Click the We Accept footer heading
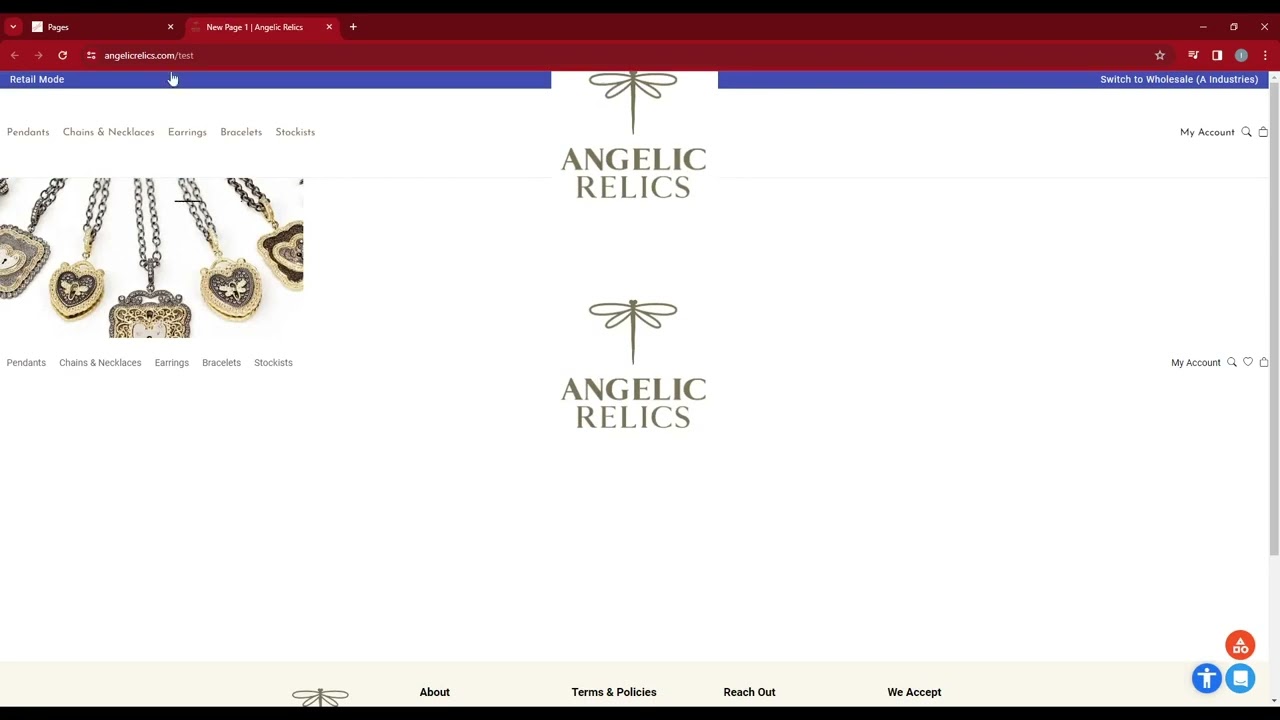The width and height of the screenshot is (1280, 720). [914, 692]
